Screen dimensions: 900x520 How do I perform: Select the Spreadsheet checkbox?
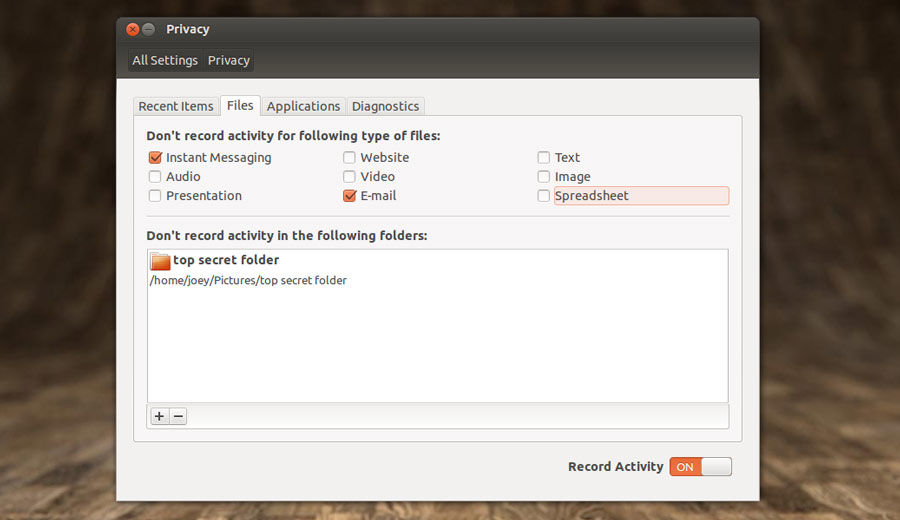[x=544, y=196]
